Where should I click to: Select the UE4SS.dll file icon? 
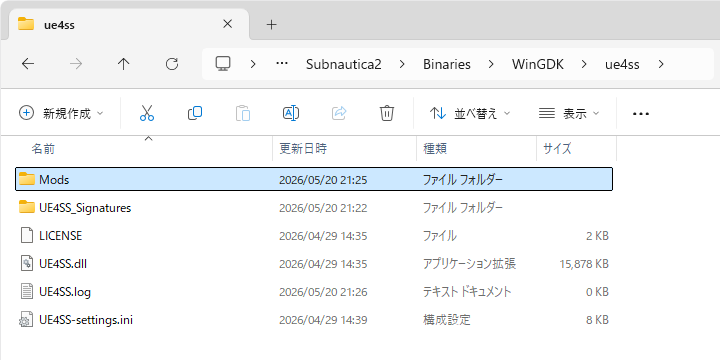click(x=27, y=264)
